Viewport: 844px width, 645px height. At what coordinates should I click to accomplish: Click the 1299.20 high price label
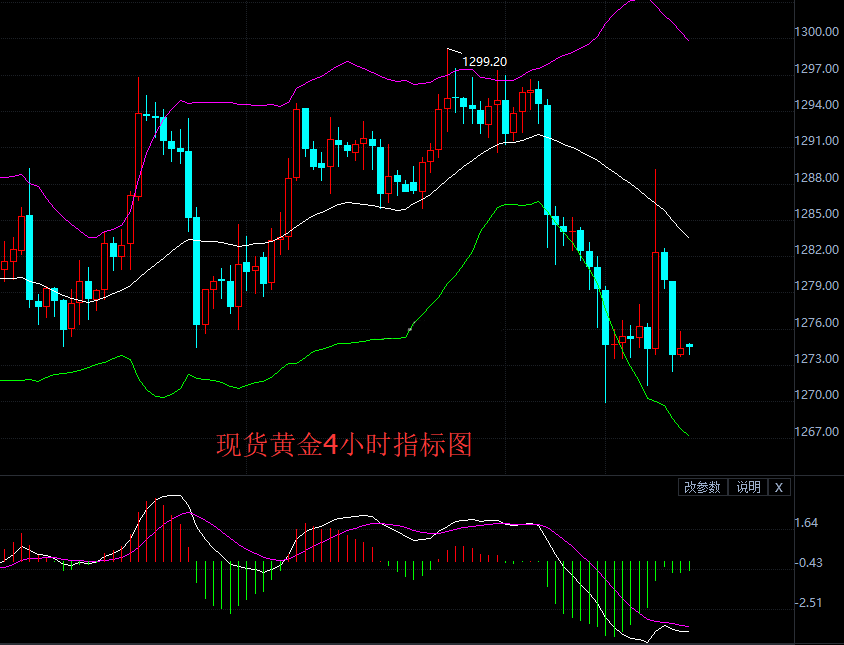pyautogui.click(x=484, y=62)
